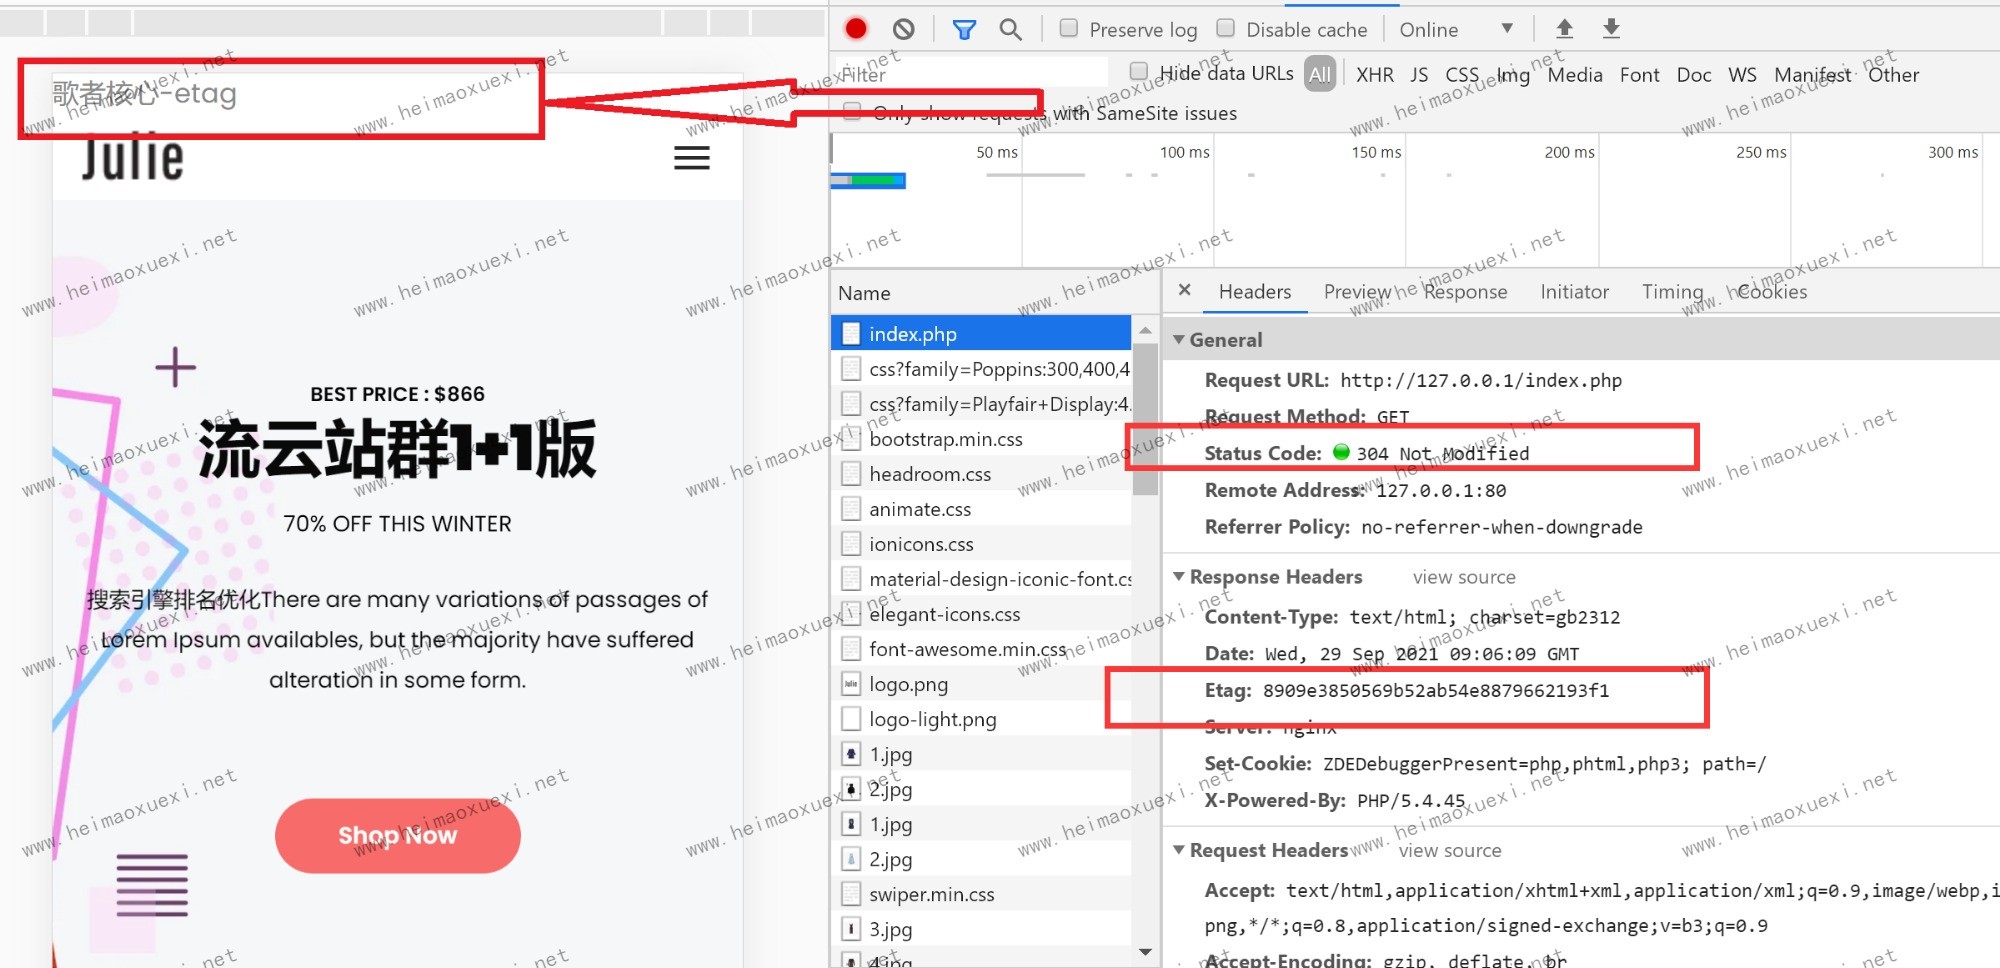
Task: Close the request details panel
Action: 1185,290
